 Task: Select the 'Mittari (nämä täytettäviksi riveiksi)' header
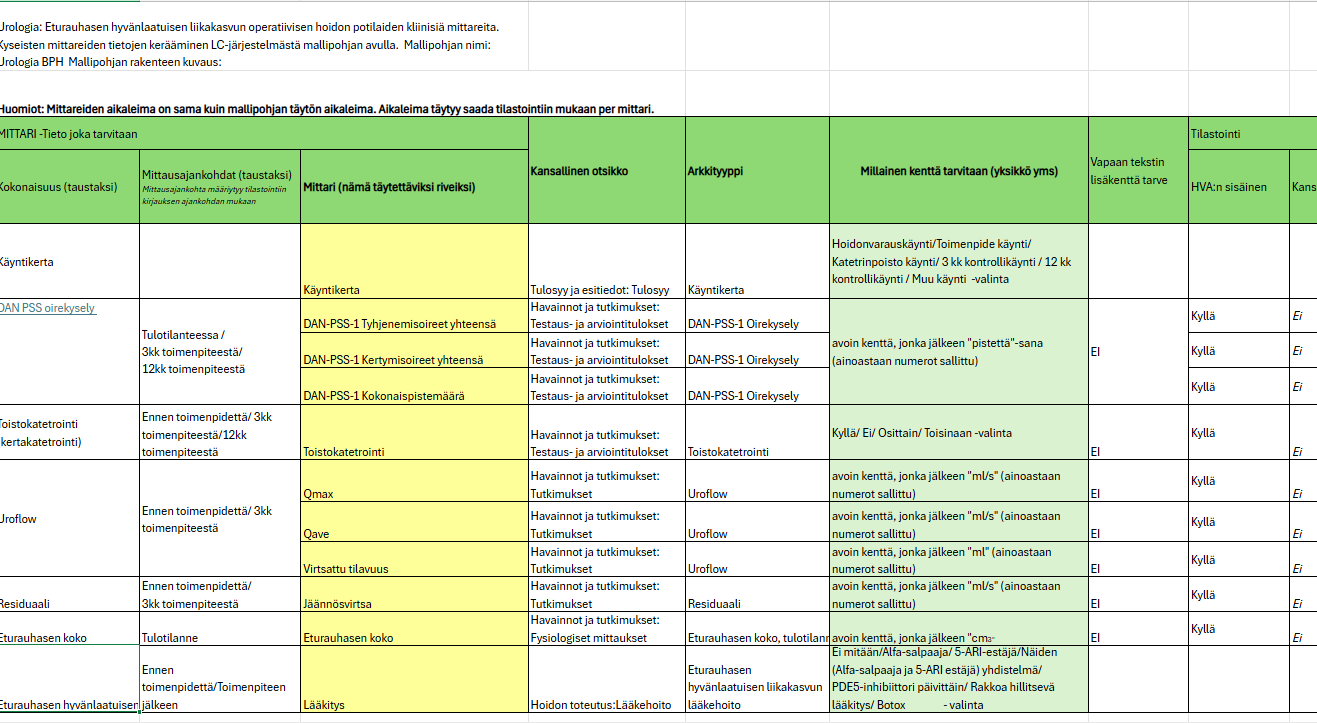tap(414, 186)
